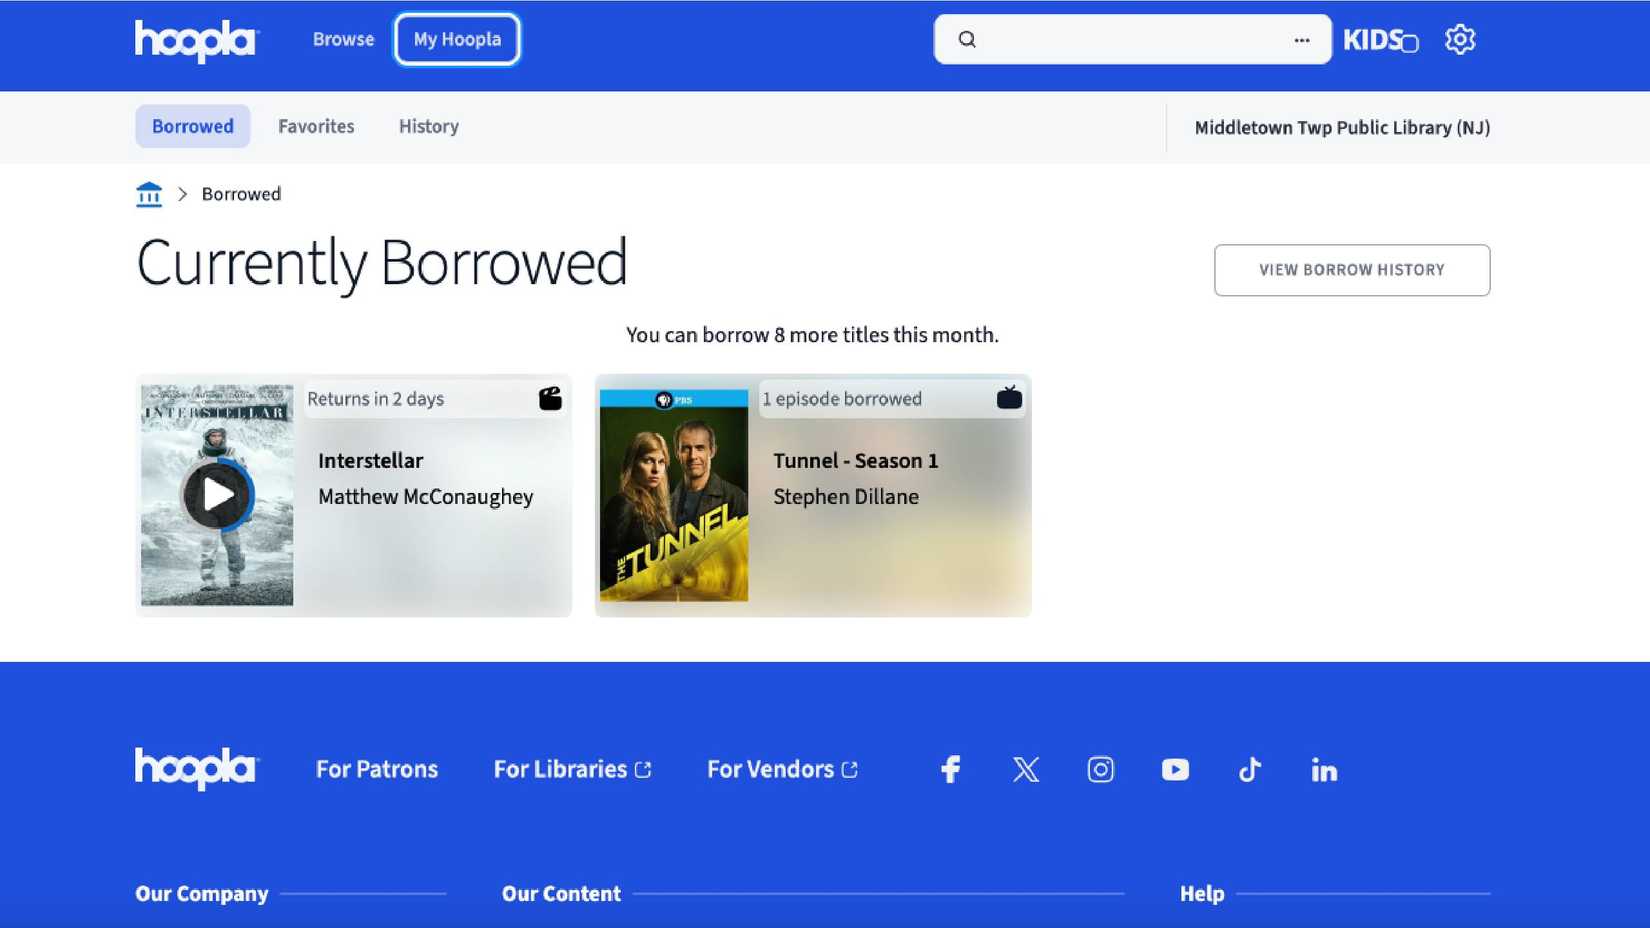Image resolution: width=1650 pixels, height=928 pixels.
Task: Open settings gear icon
Action: point(1460,40)
